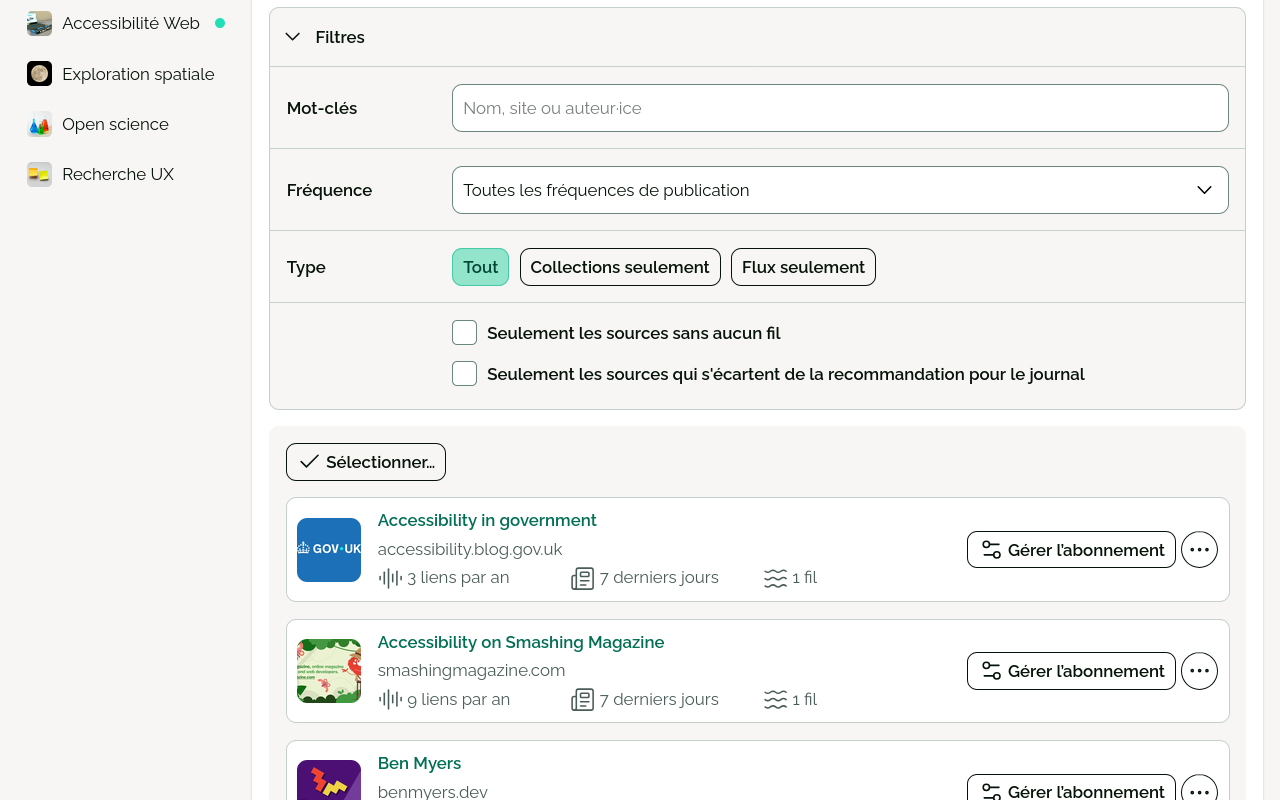This screenshot has width=1280, height=800.
Task: Click the frequency icon beside 9 liens par an
Action: pos(390,700)
